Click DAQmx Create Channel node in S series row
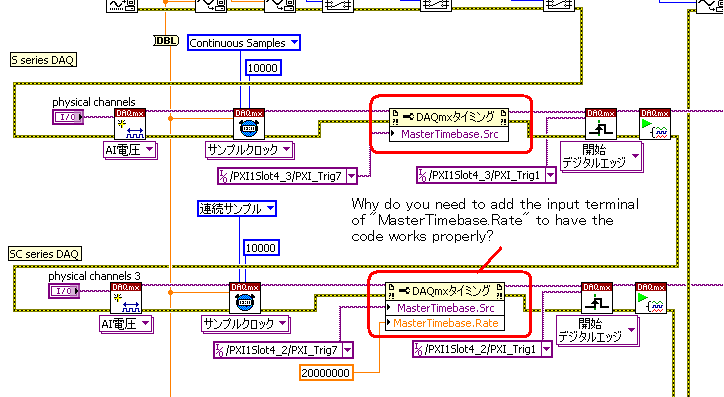 [x=130, y=124]
